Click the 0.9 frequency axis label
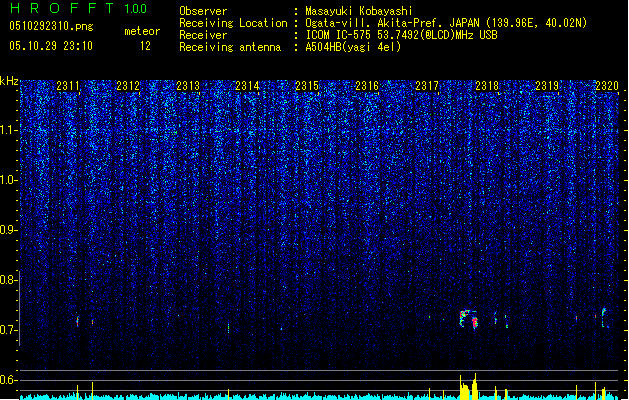629x400 pixels. (x=8, y=230)
